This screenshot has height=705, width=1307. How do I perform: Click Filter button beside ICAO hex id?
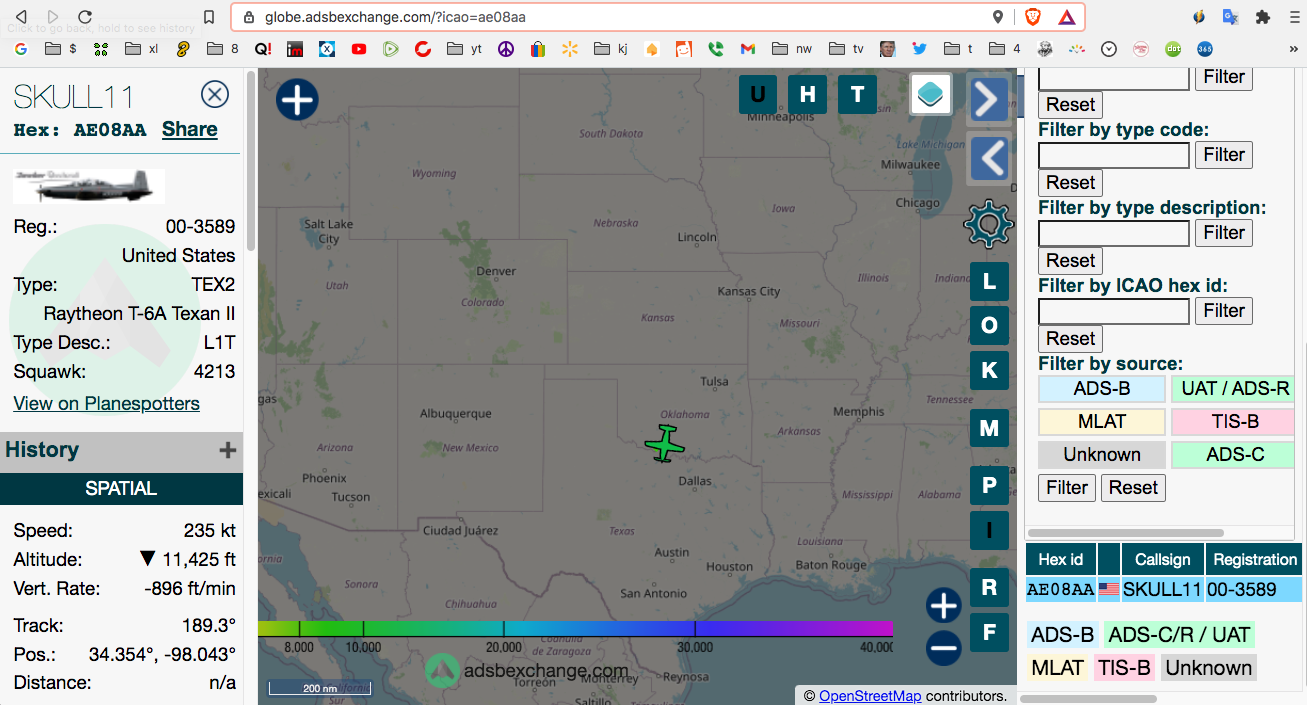click(x=1224, y=311)
